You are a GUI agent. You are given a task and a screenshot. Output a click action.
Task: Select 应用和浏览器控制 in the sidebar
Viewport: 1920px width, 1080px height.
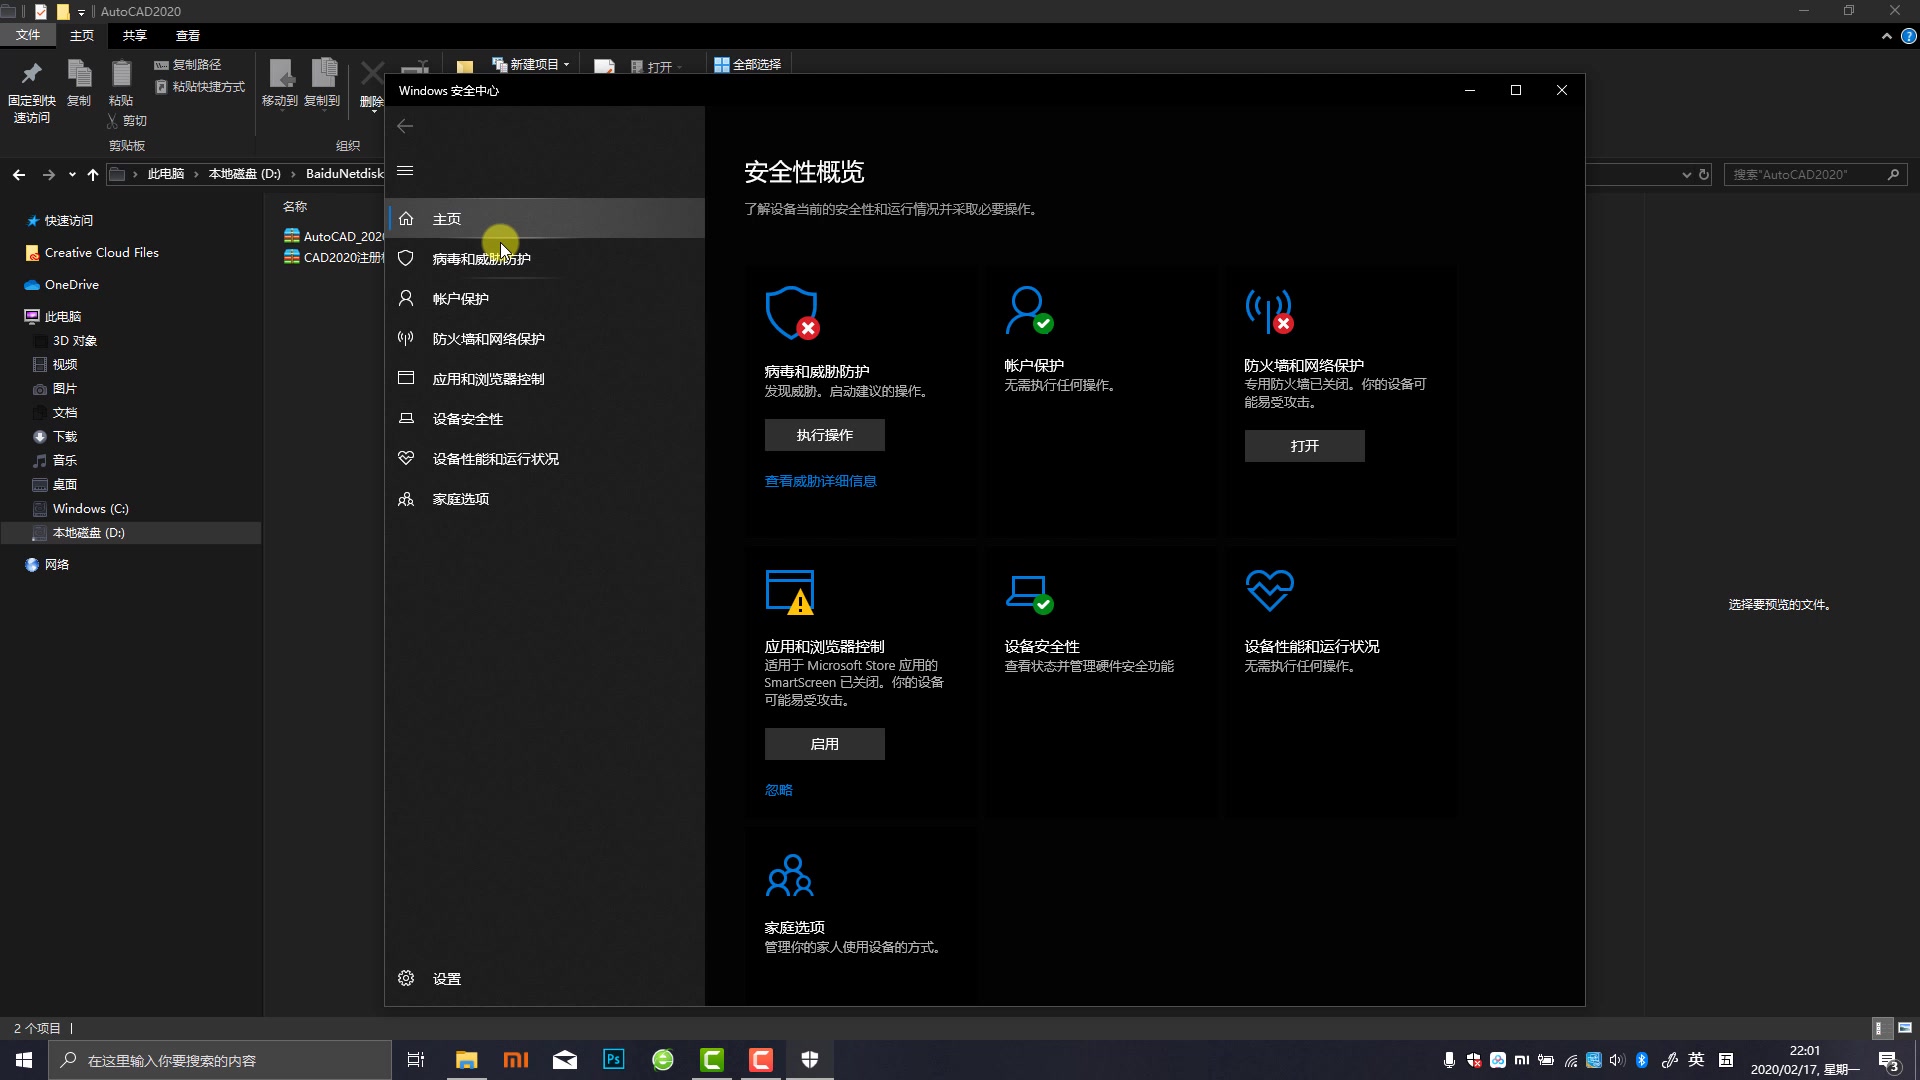point(545,379)
